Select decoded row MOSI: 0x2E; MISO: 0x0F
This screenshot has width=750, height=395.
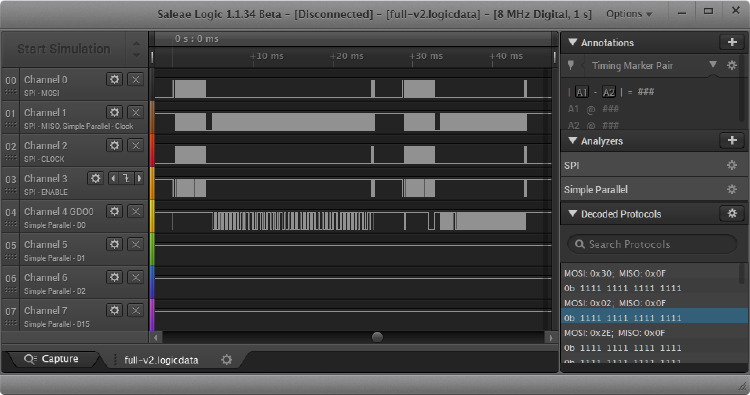(614, 333)
